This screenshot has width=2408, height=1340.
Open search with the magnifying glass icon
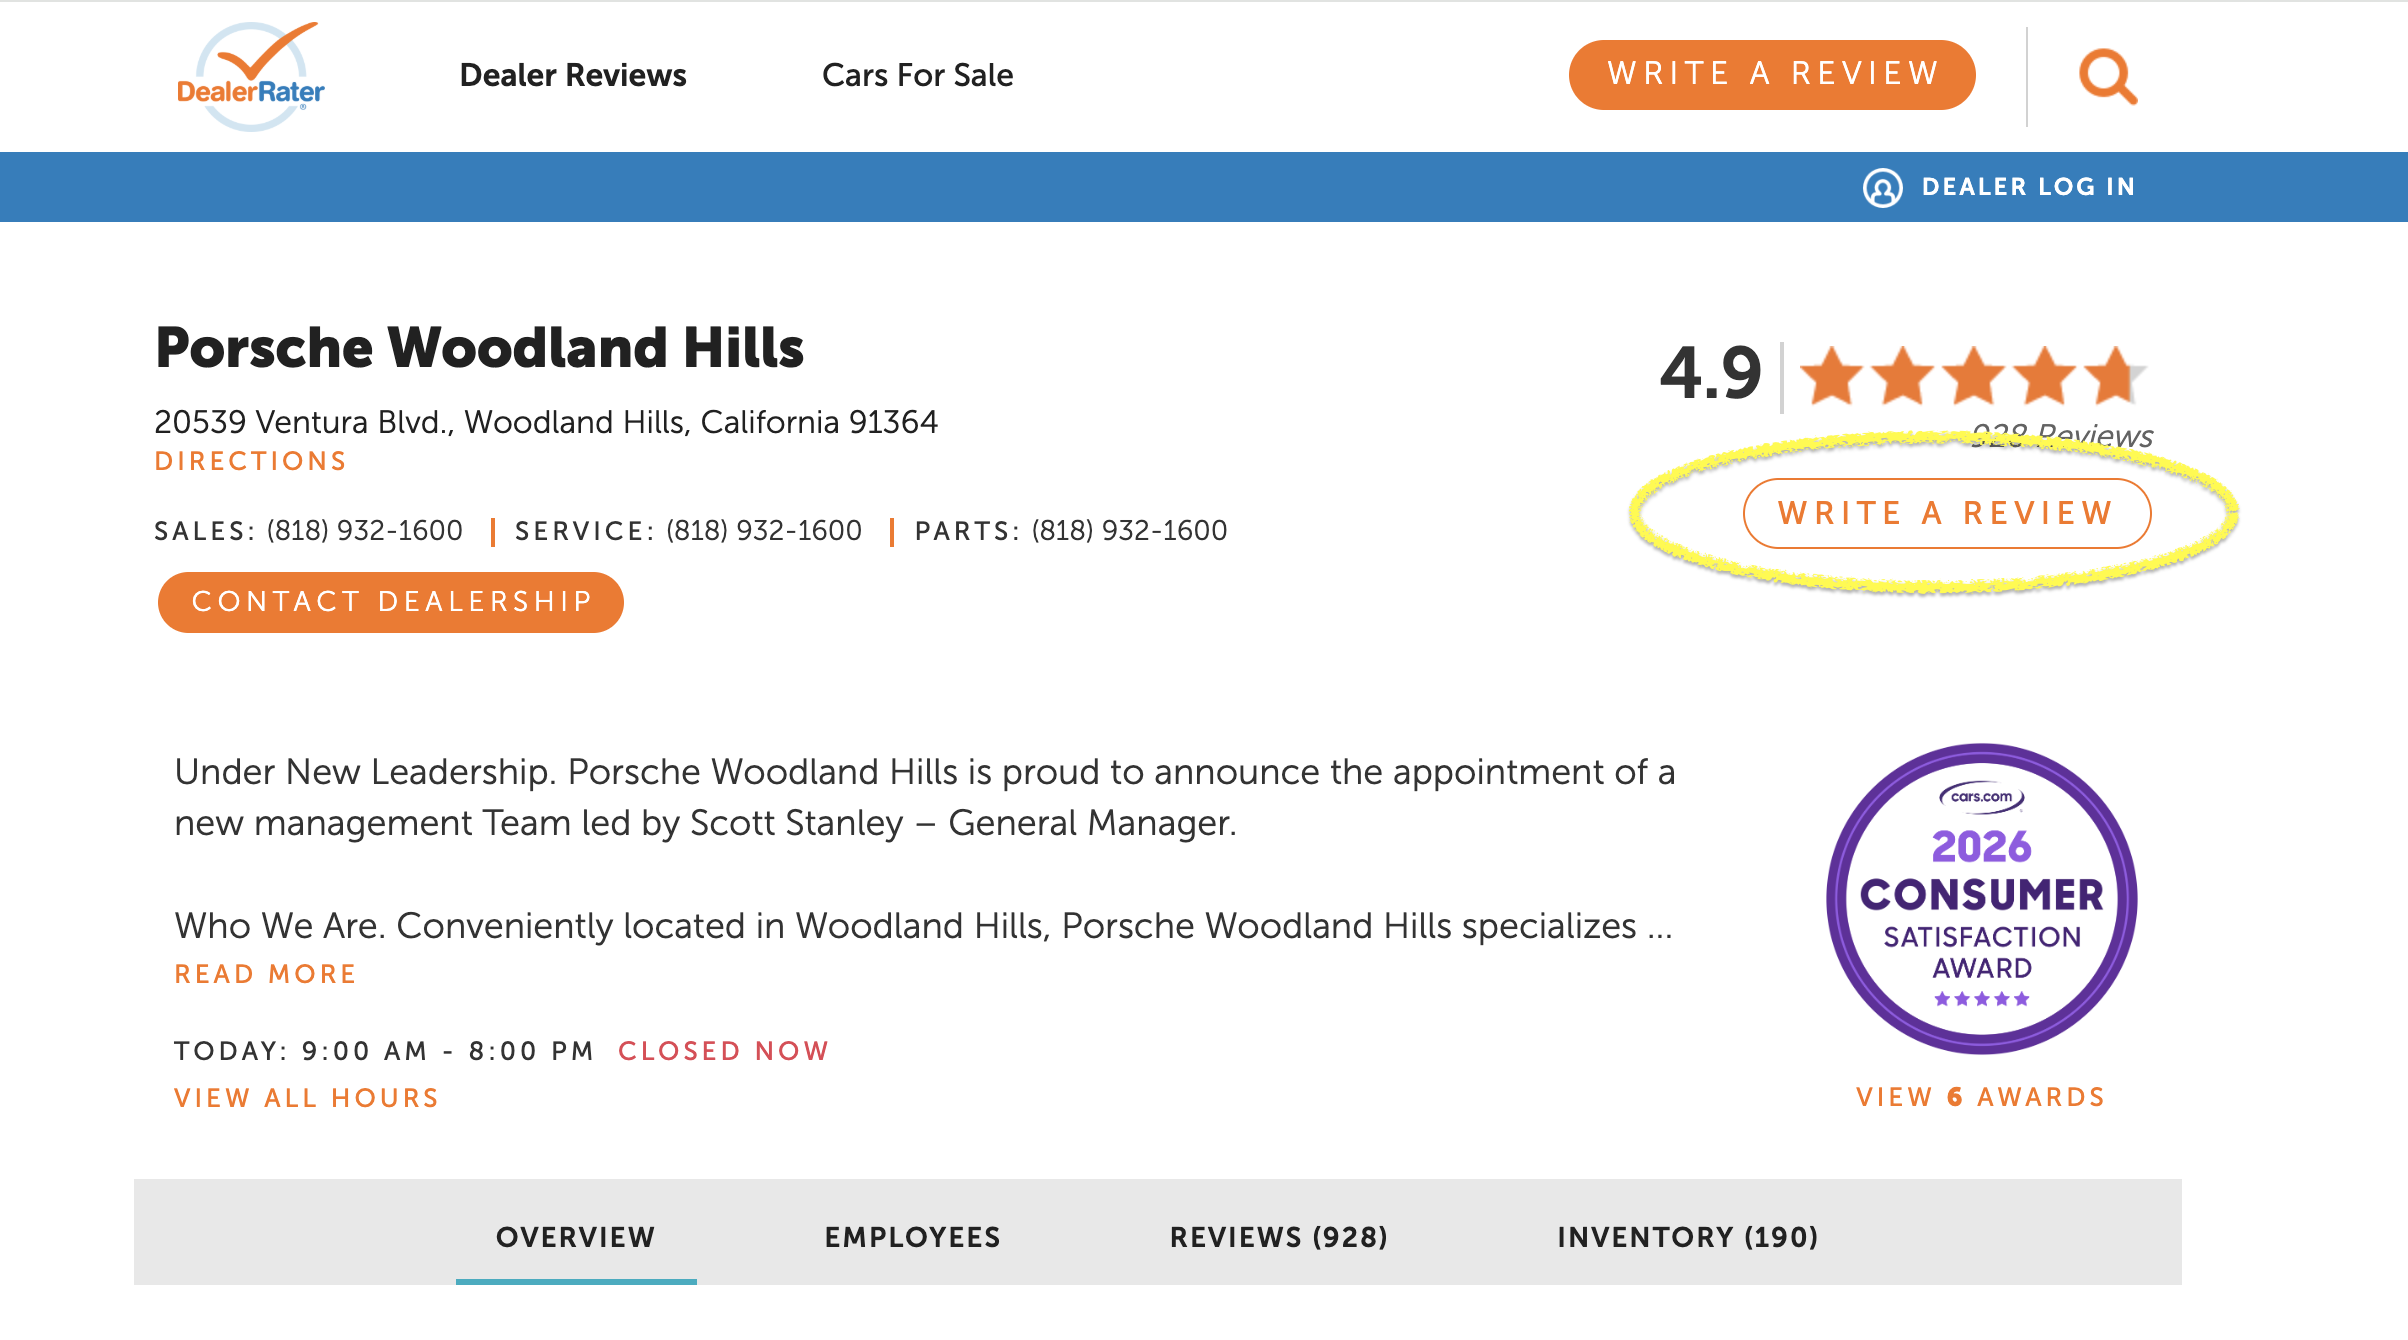click(2107, 76)
